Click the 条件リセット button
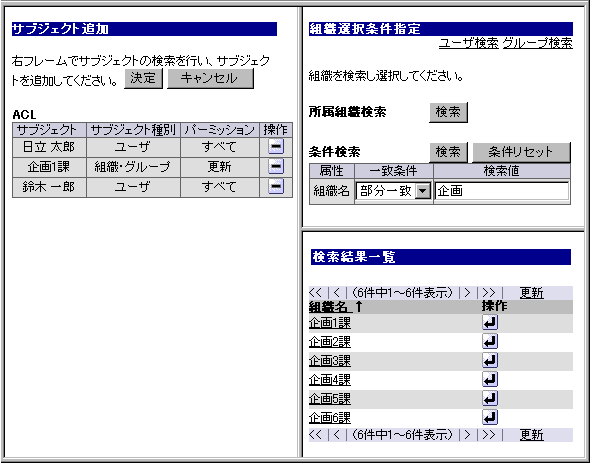 [x=521, y=152]
